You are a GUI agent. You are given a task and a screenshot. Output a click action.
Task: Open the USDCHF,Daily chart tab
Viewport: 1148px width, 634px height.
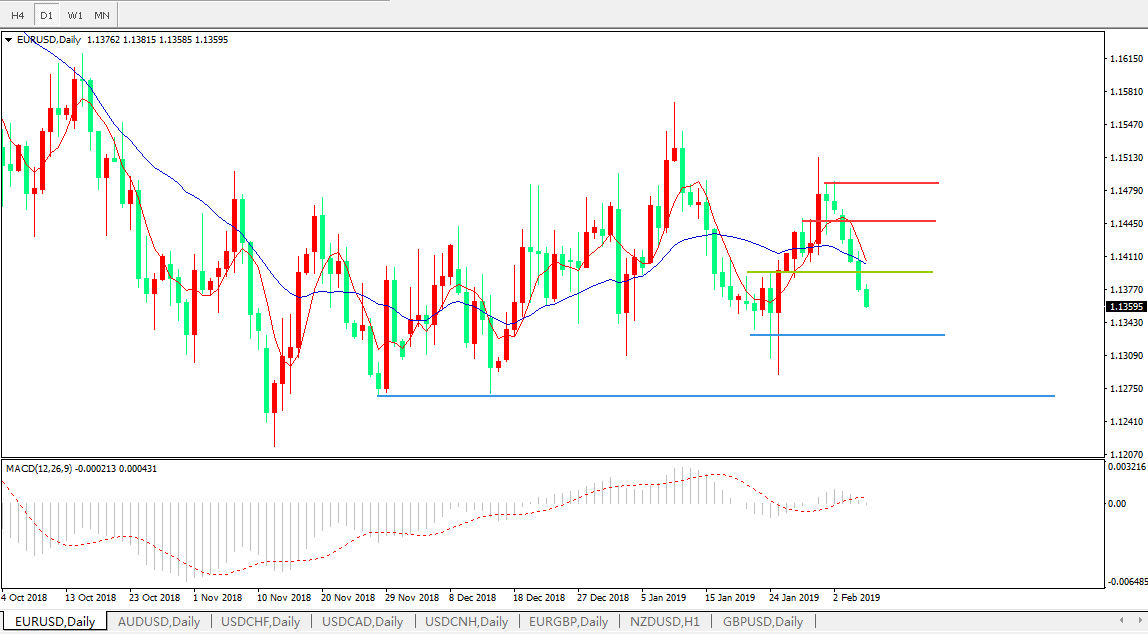click(x=260, y=622)
